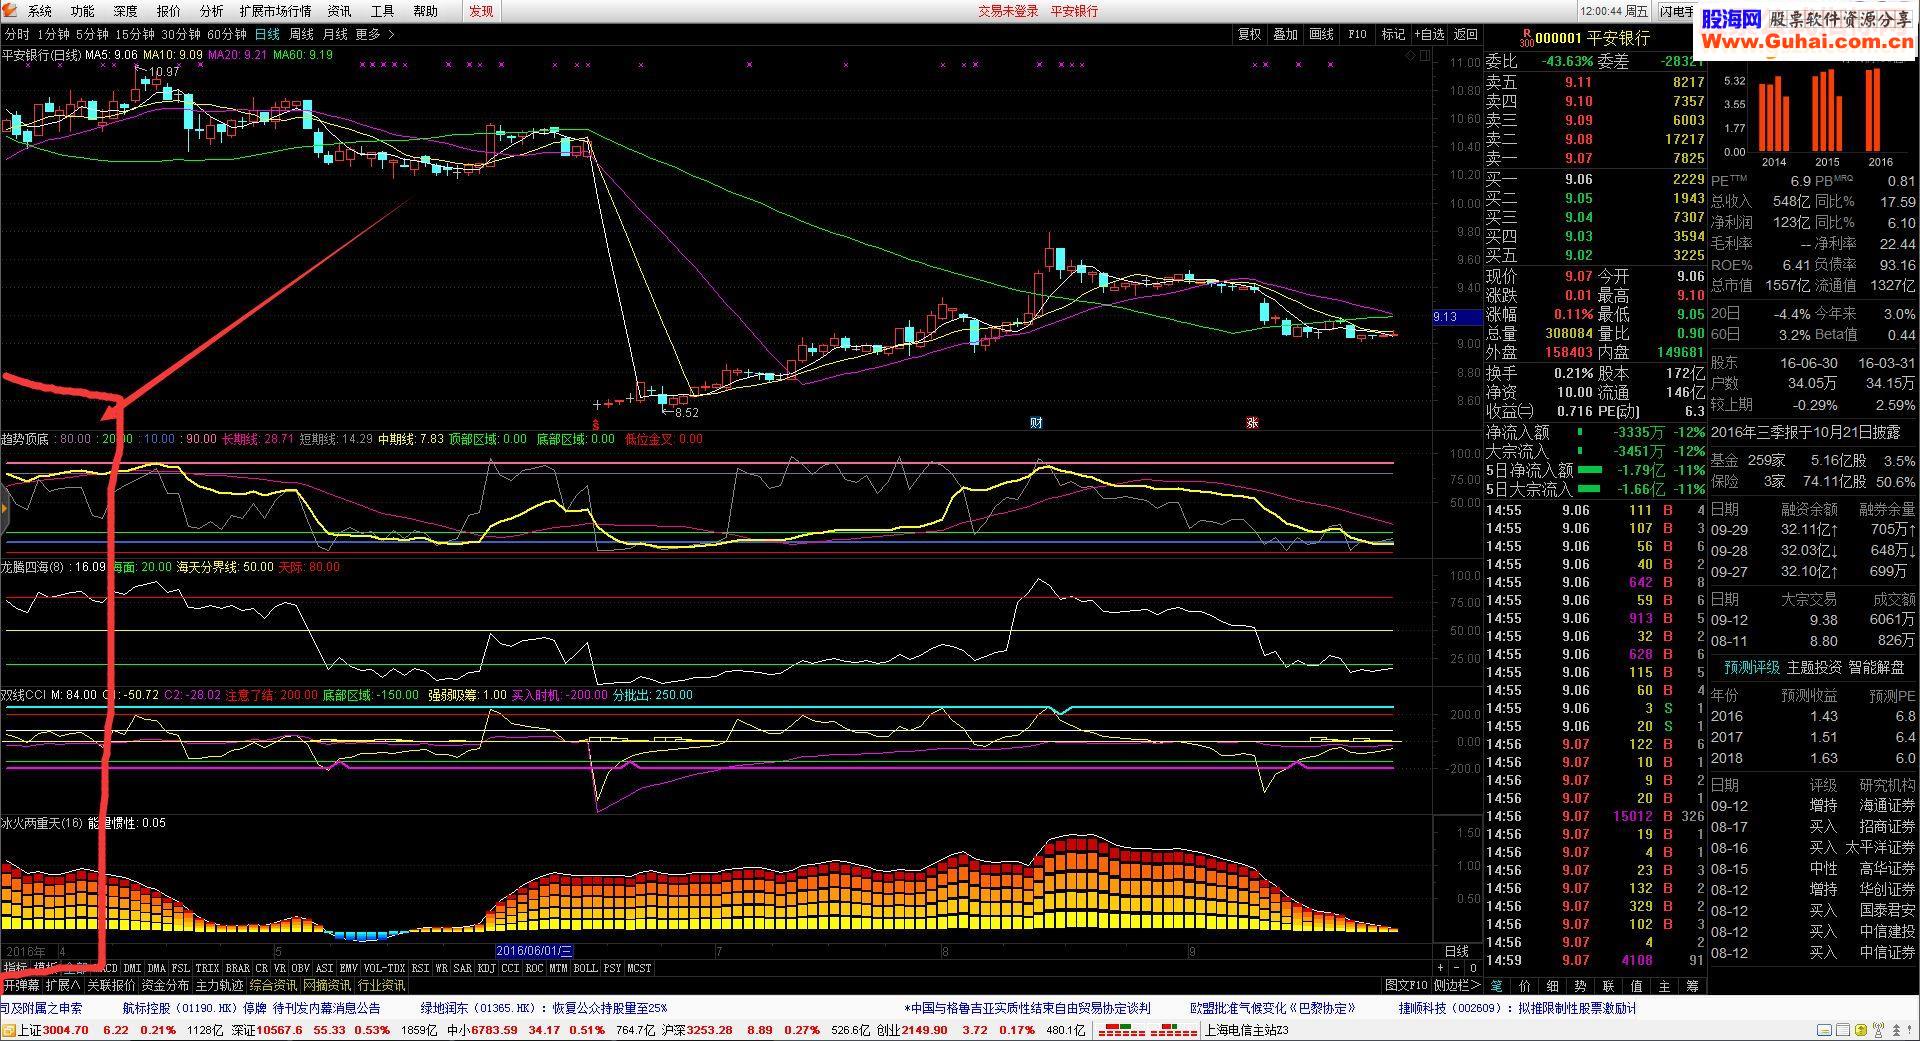Click the left-edge panel expand handle
1920x1041 pixels.
point(4,510)
